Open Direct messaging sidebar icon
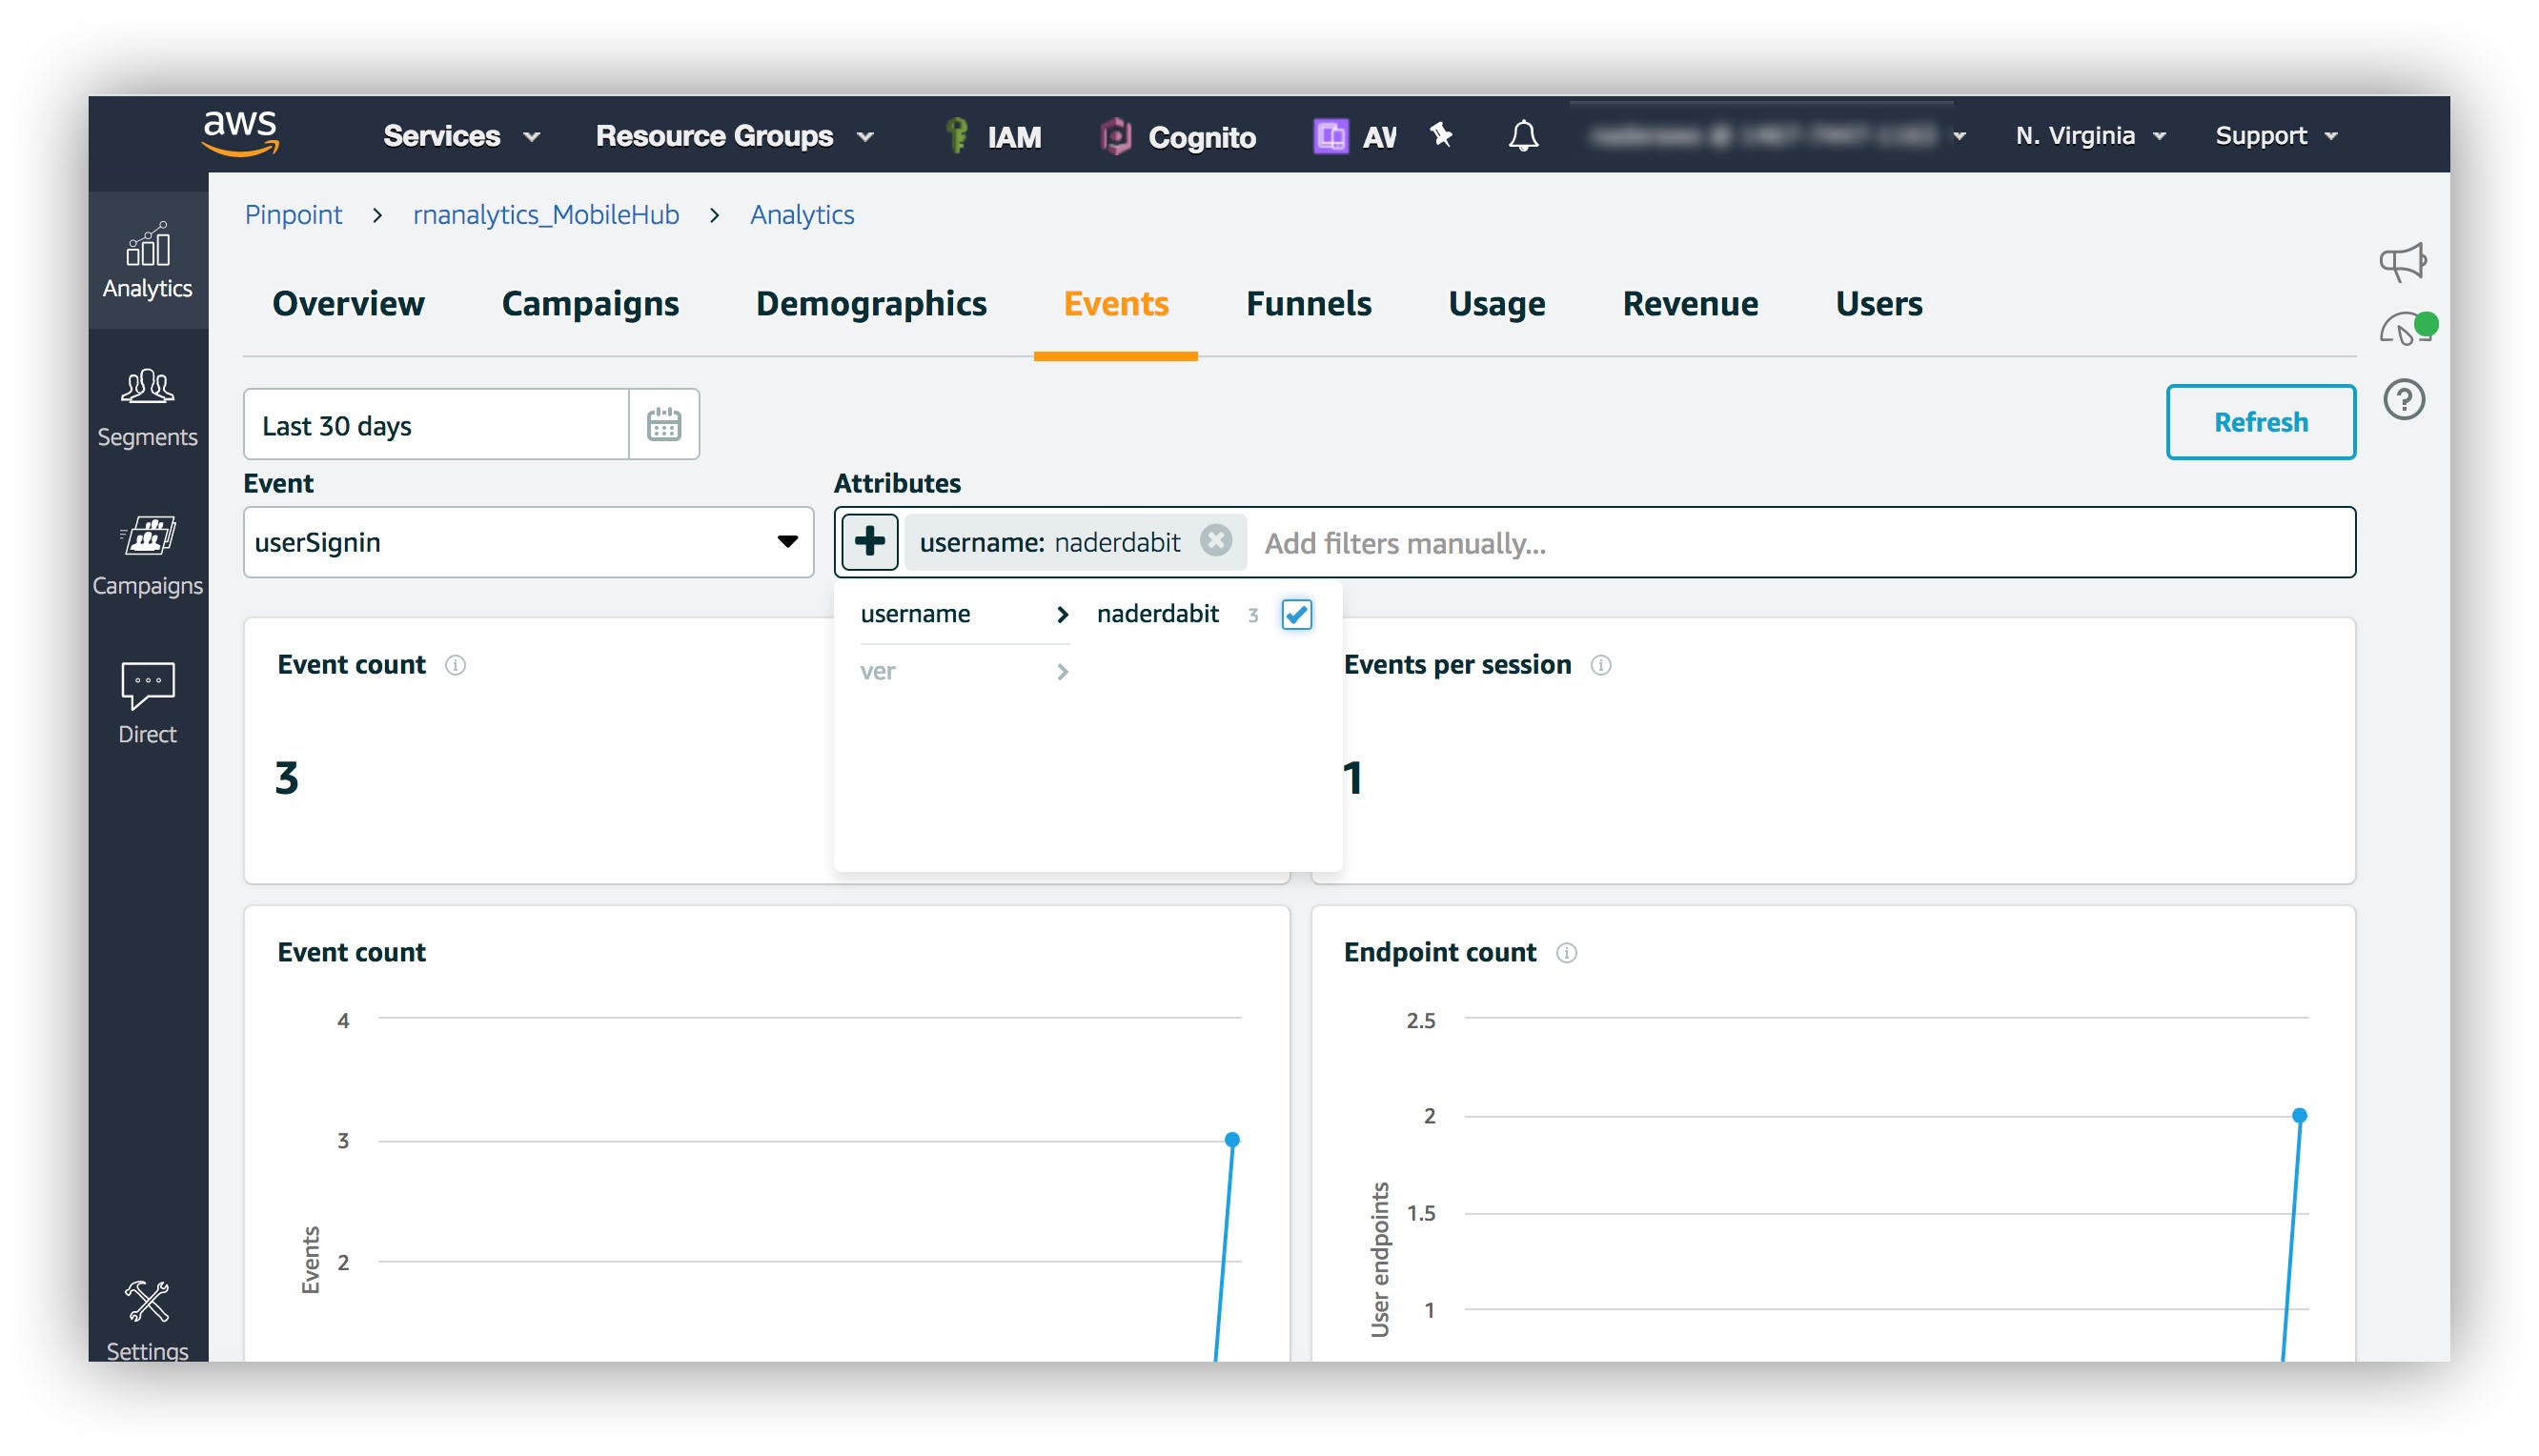The height and width of the screenshot is (1456, 2539). 147,703
